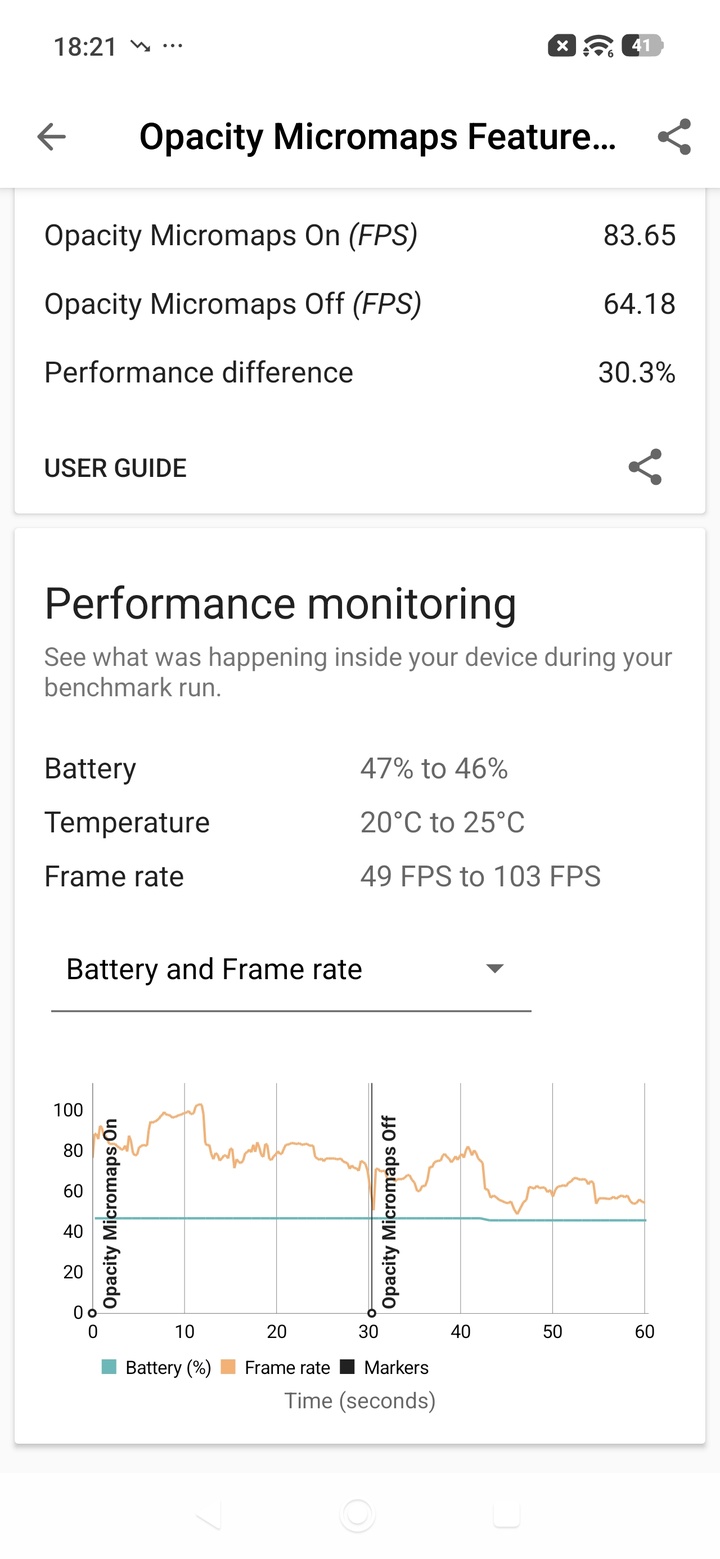
Task: Tap the Opacity Micromaps On FPS row
Action: point(360,236)
